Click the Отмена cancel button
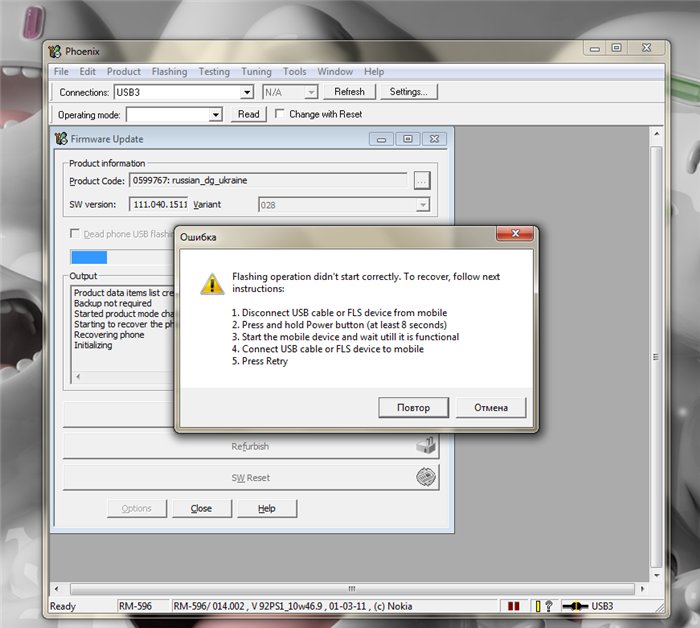The width and height of the screenshot is (700, 628). (x=491, y=407)
